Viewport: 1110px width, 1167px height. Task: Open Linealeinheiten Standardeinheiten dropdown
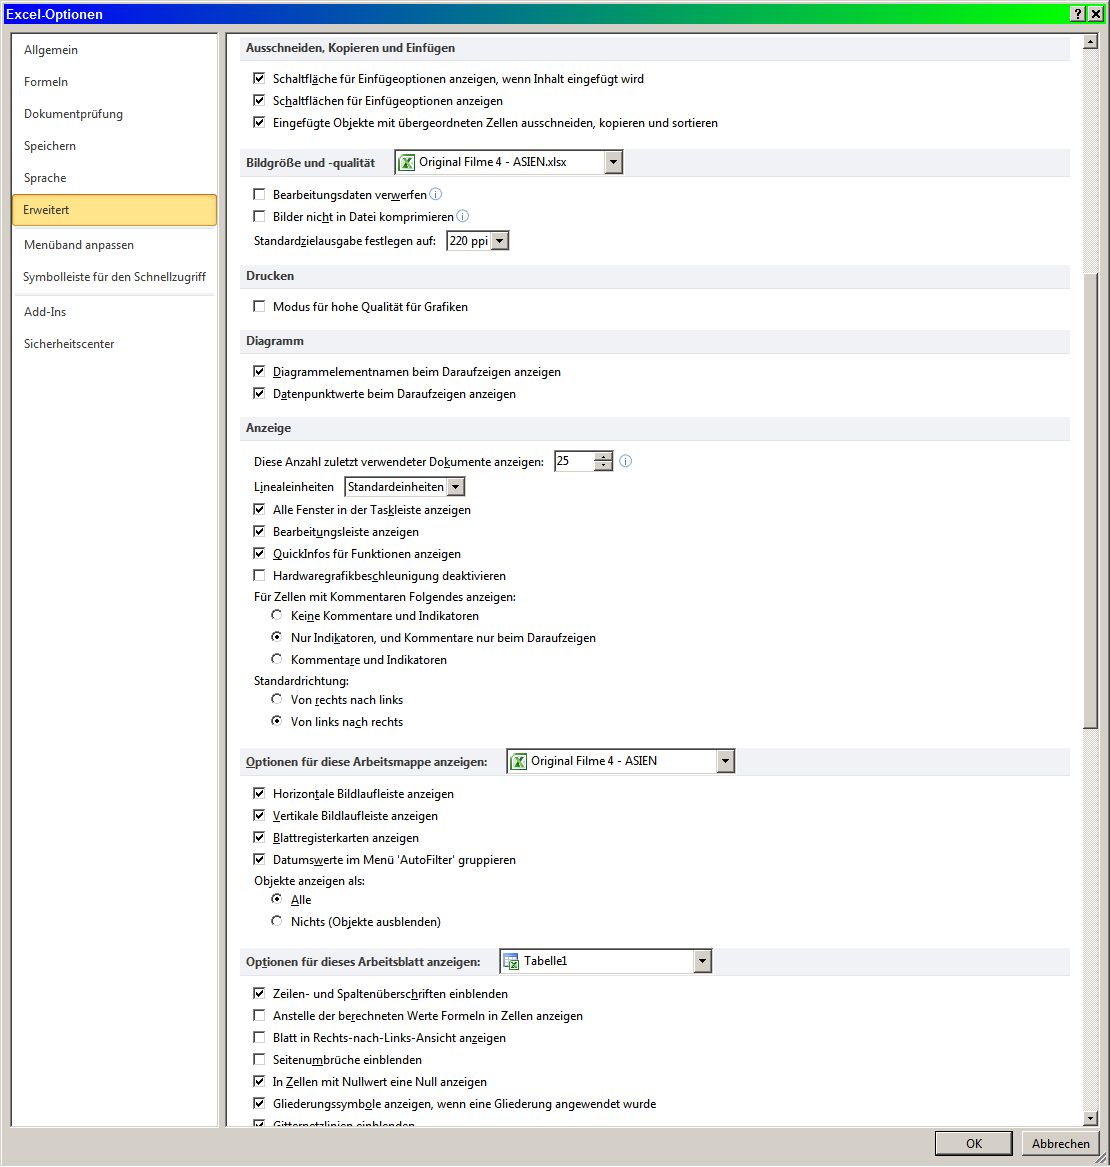[x=456, y=487]
